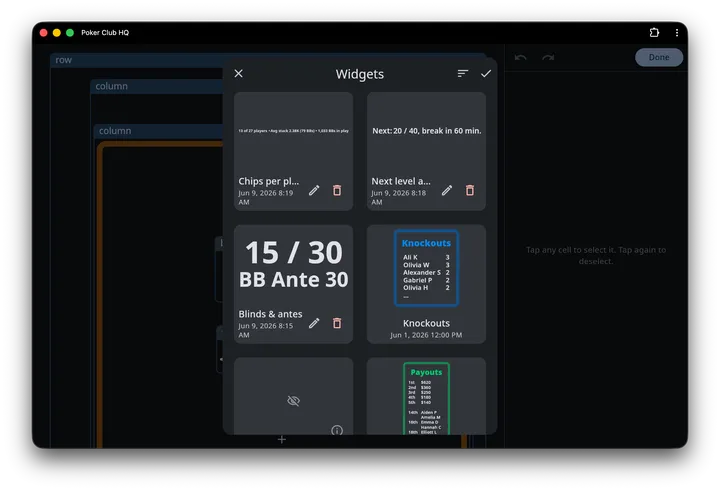Click the 'Widgets' dialog heading
This screenshot has width=720, height=491.
[x=360, y=74]
